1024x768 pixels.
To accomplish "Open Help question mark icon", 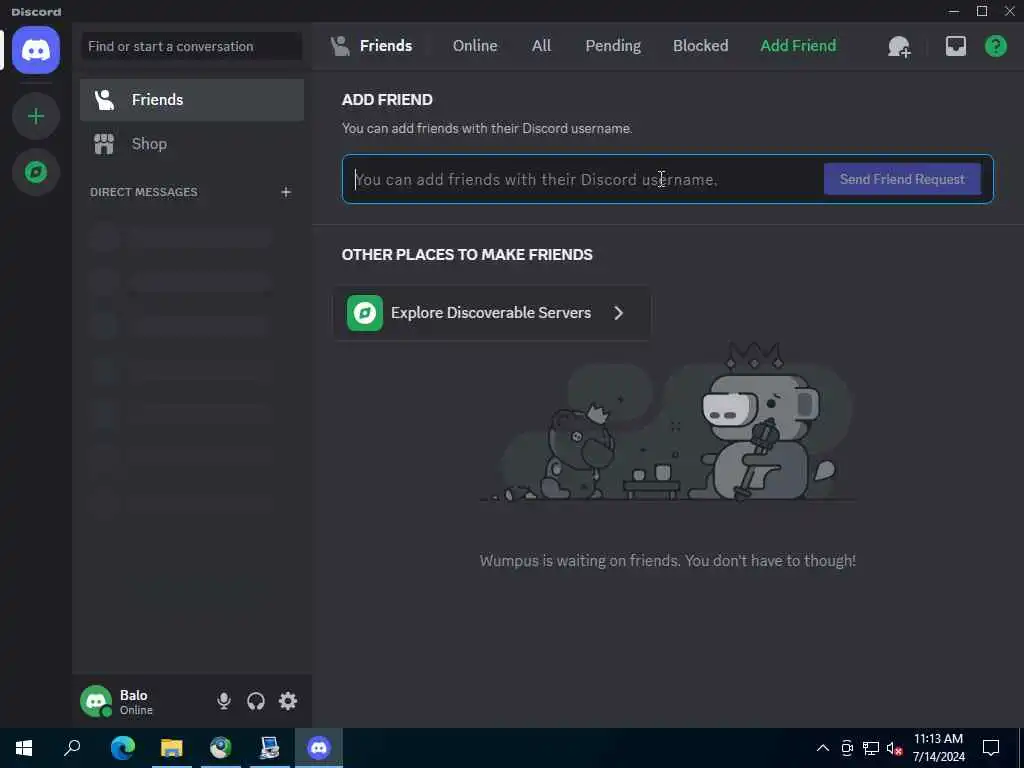I will click(995, 46).
